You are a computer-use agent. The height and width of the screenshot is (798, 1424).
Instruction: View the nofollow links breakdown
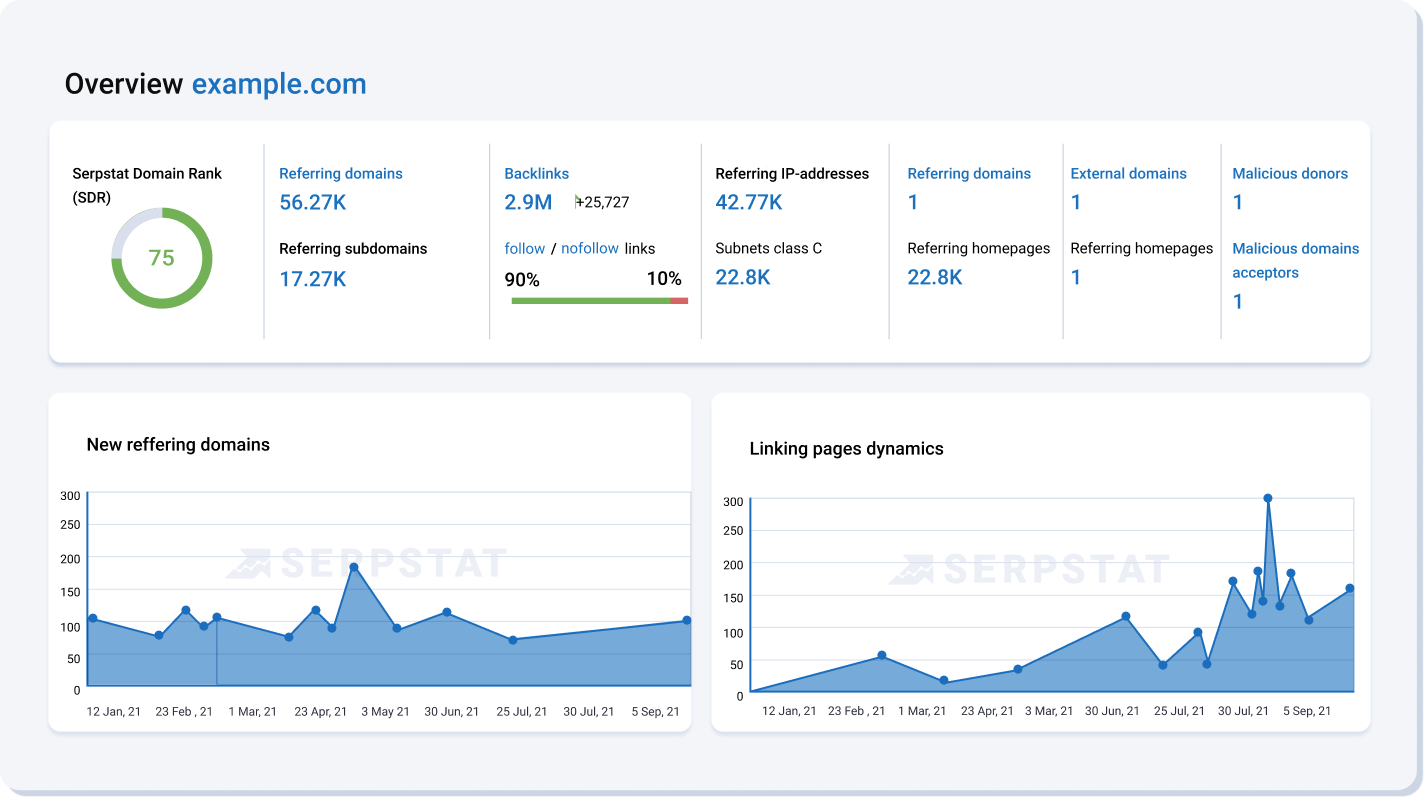590,248
